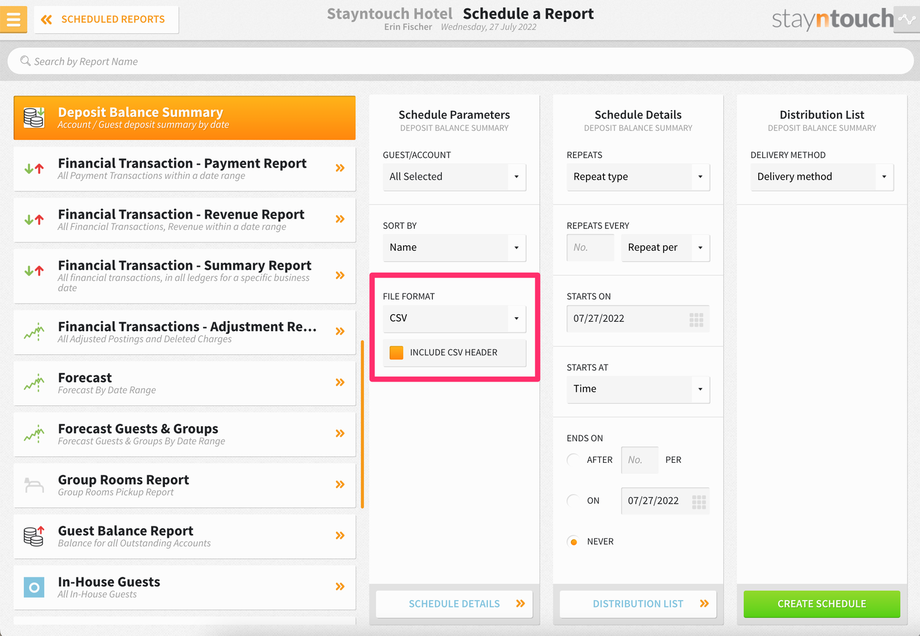Click the double chevron on Distribution List button
This screenshot has height=636, width=920.
(704, 603)
